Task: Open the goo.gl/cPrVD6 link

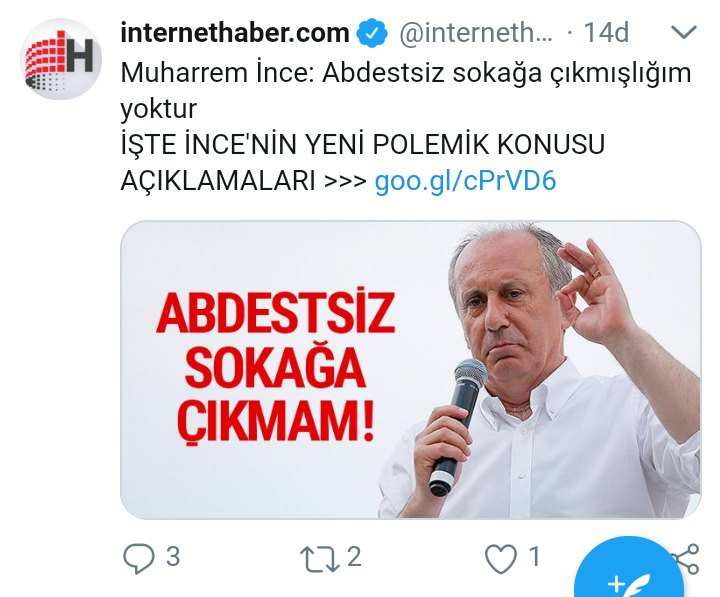Action: [x=465, y=180]
